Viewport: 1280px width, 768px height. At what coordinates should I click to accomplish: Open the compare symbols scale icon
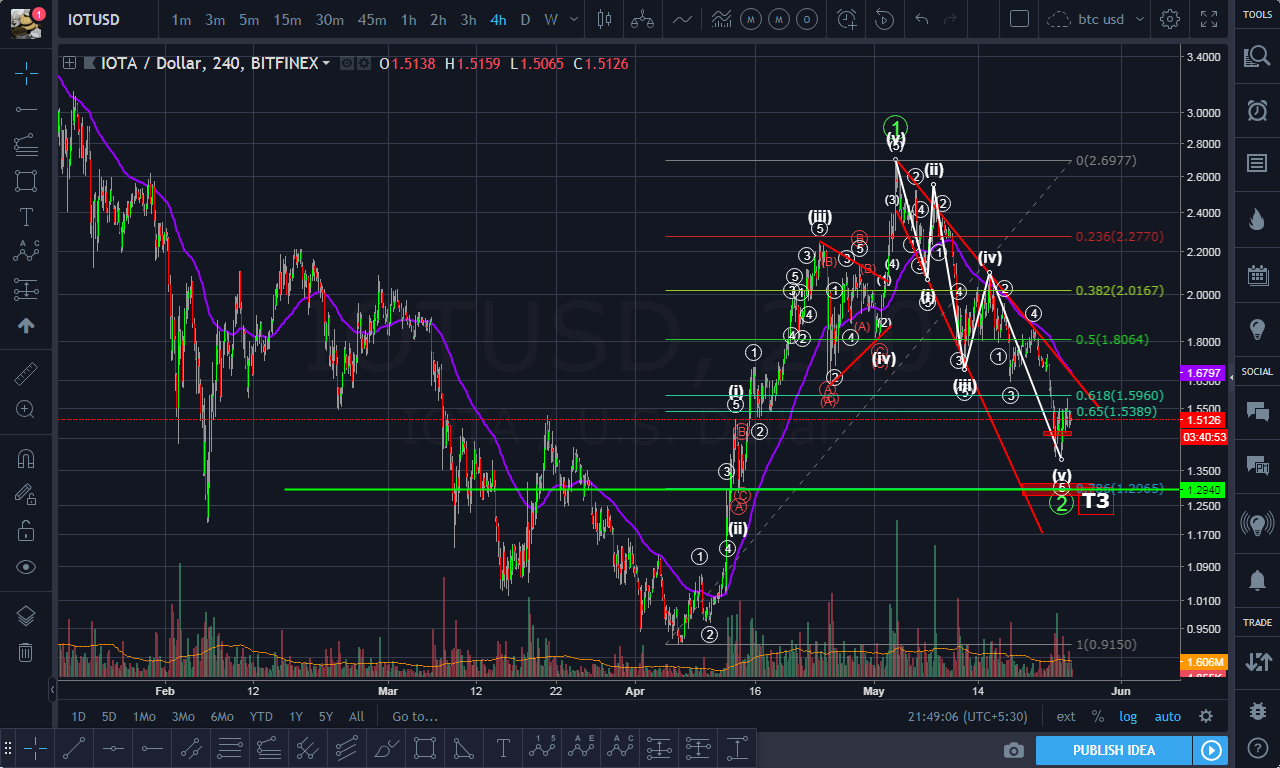coord(643,19)
